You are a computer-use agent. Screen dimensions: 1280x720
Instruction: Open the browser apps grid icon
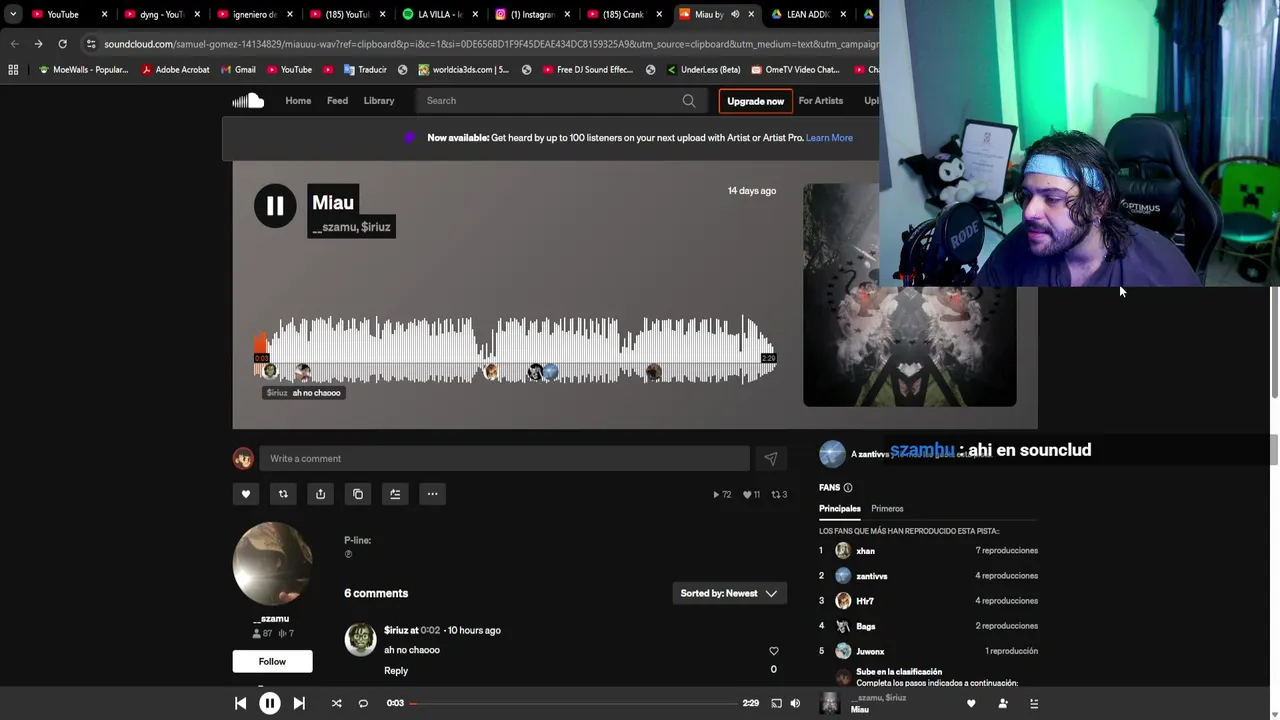pos(13,70)
